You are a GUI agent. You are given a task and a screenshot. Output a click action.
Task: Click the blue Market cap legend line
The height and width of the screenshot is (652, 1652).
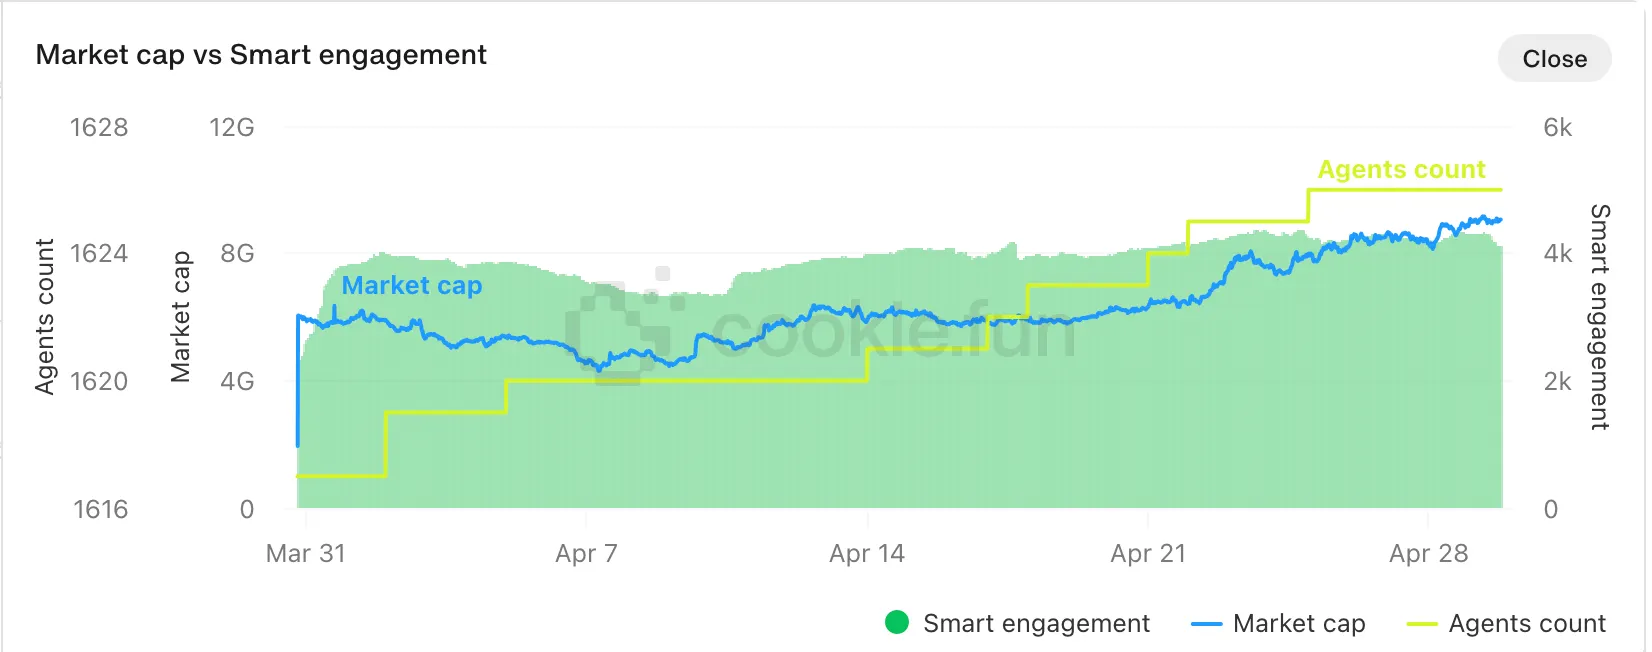tap(1207, 624)
